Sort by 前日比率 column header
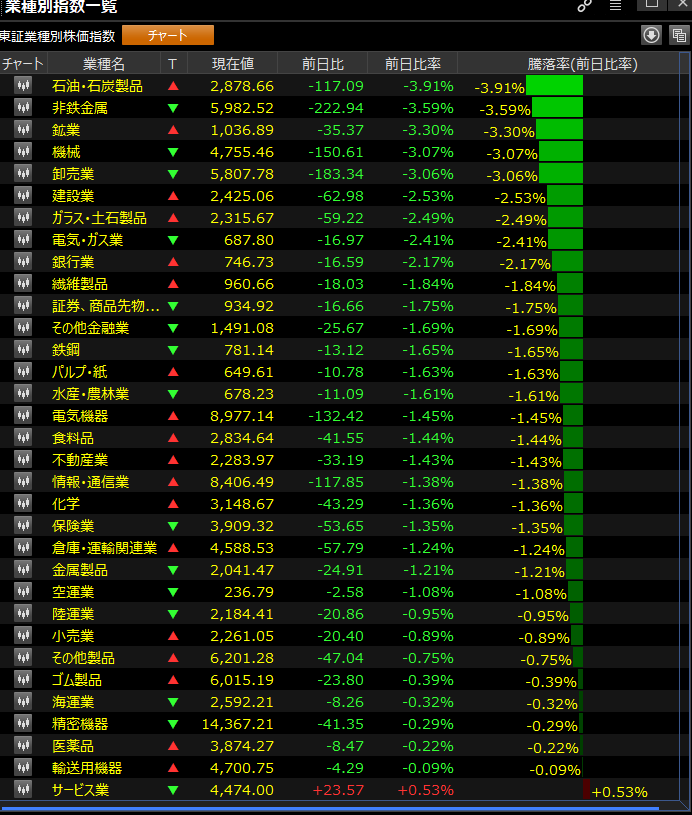 413,64
